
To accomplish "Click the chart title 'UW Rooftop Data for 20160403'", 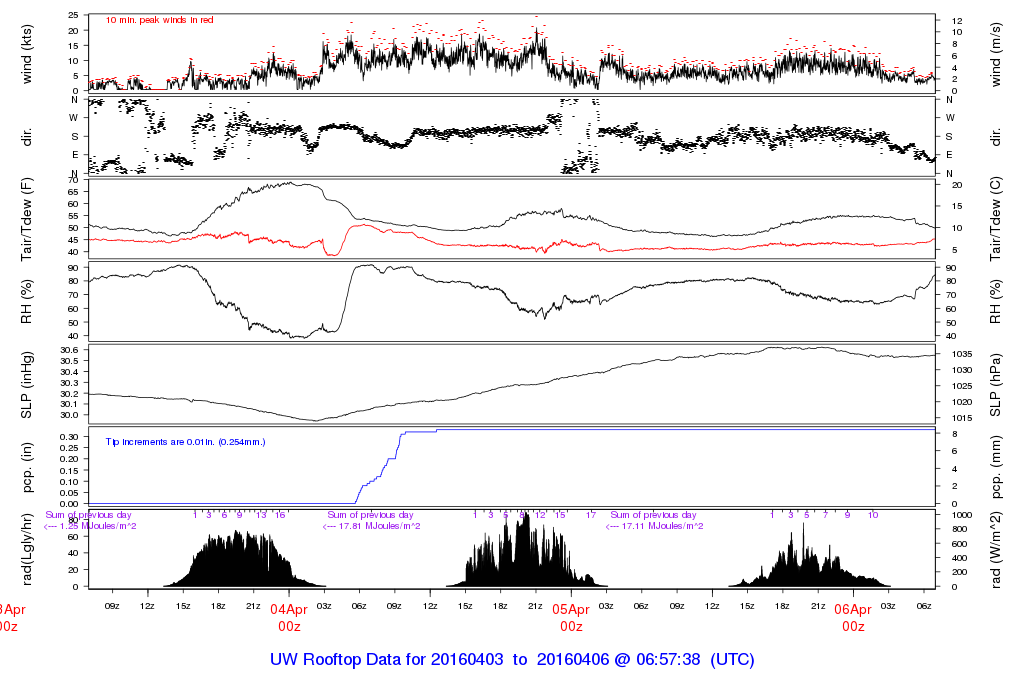I will pyautogui.click(x=387, y=660).
